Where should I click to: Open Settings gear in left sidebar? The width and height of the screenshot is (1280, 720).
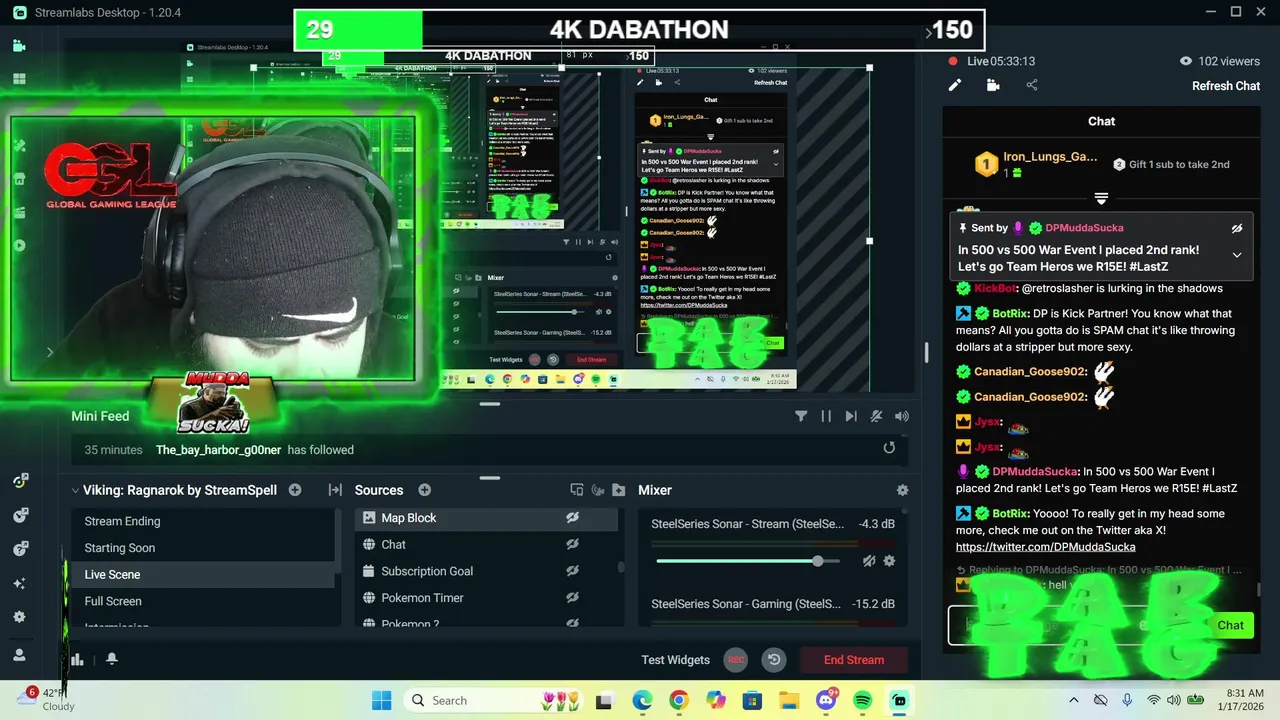pyautogui.click(x=19, y=617)
